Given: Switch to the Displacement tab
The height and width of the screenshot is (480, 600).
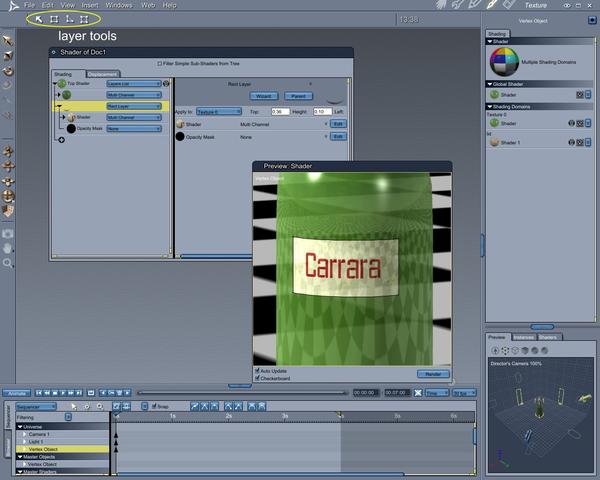Looking at the screenshot, I should 103,74.
